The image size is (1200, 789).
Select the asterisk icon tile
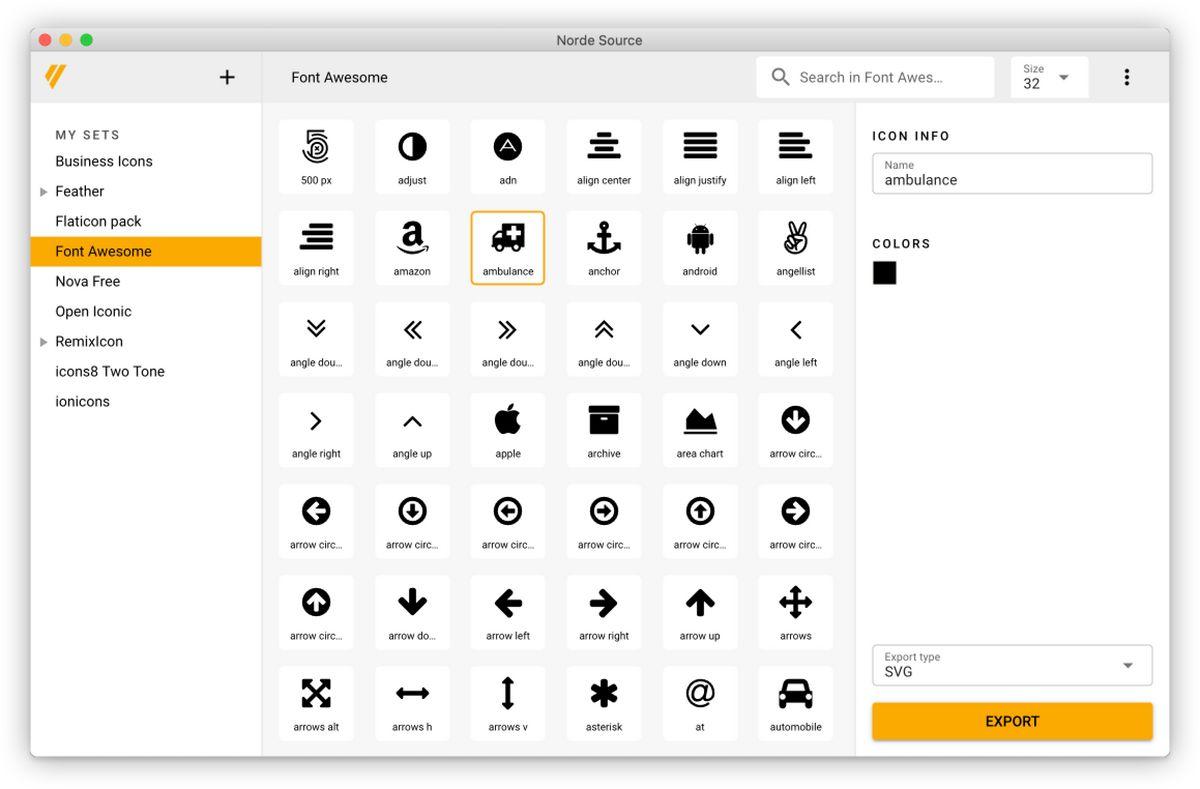point(604,703)
